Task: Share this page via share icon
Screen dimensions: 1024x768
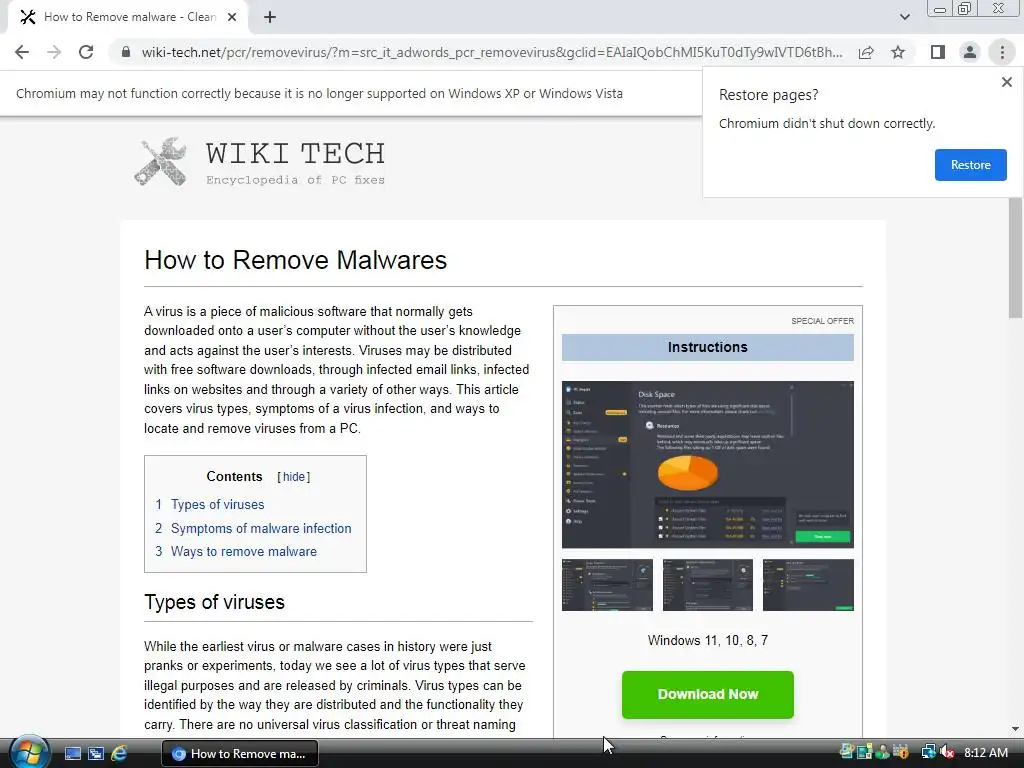Action: coord(866,52)
